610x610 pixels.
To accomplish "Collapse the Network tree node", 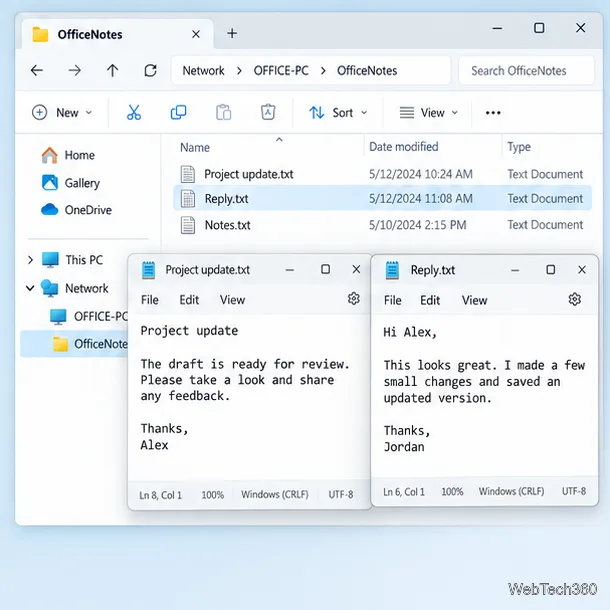I will tap(30, 288).
